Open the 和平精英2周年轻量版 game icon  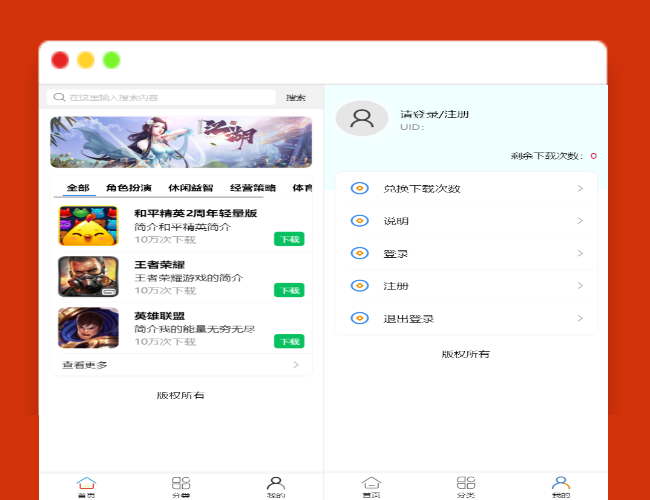point(88,226)
